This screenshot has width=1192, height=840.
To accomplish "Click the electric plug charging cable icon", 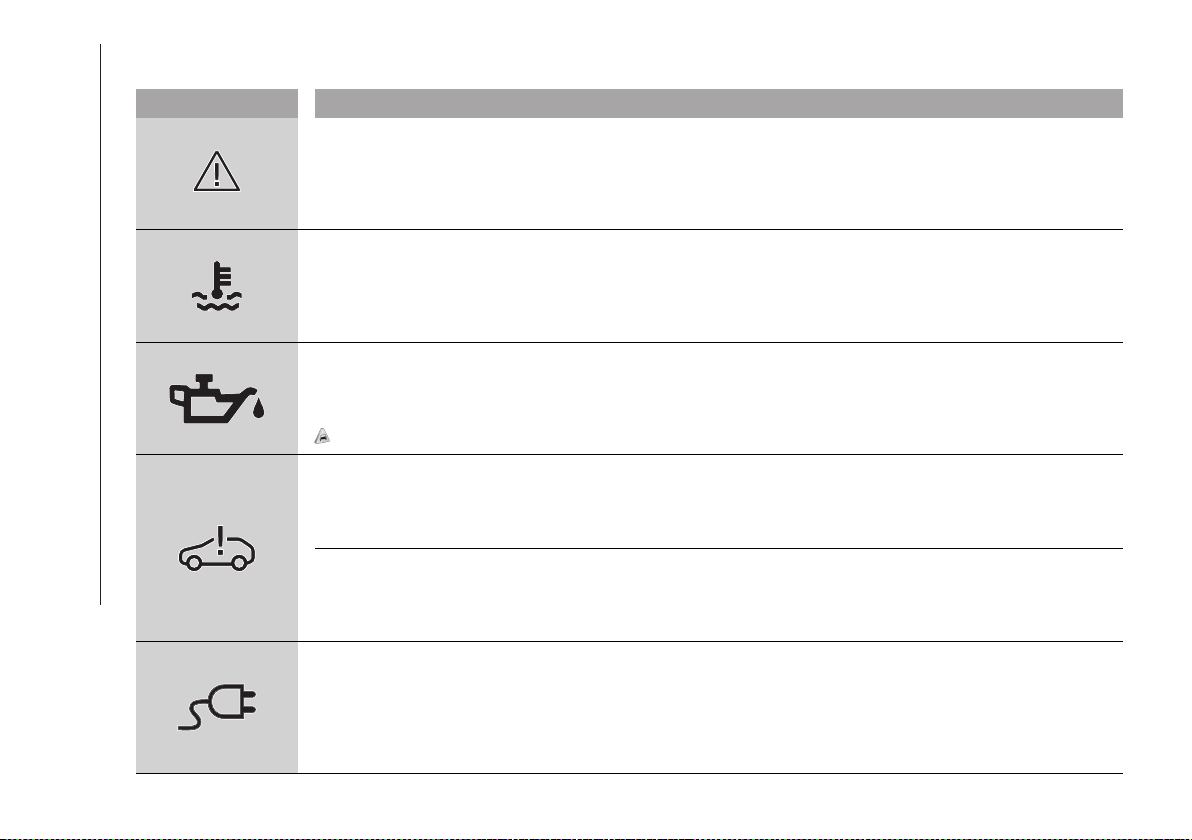I will pyautogui.click(x=217, y=707).
